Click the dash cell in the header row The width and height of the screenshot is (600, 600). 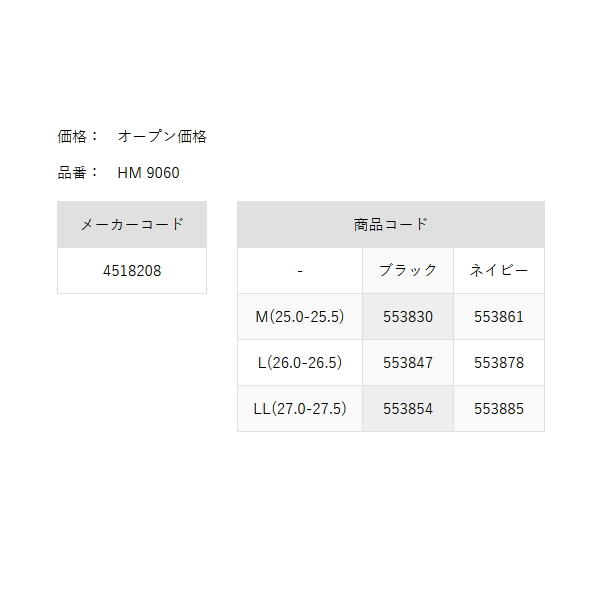(x=300, y=270)
